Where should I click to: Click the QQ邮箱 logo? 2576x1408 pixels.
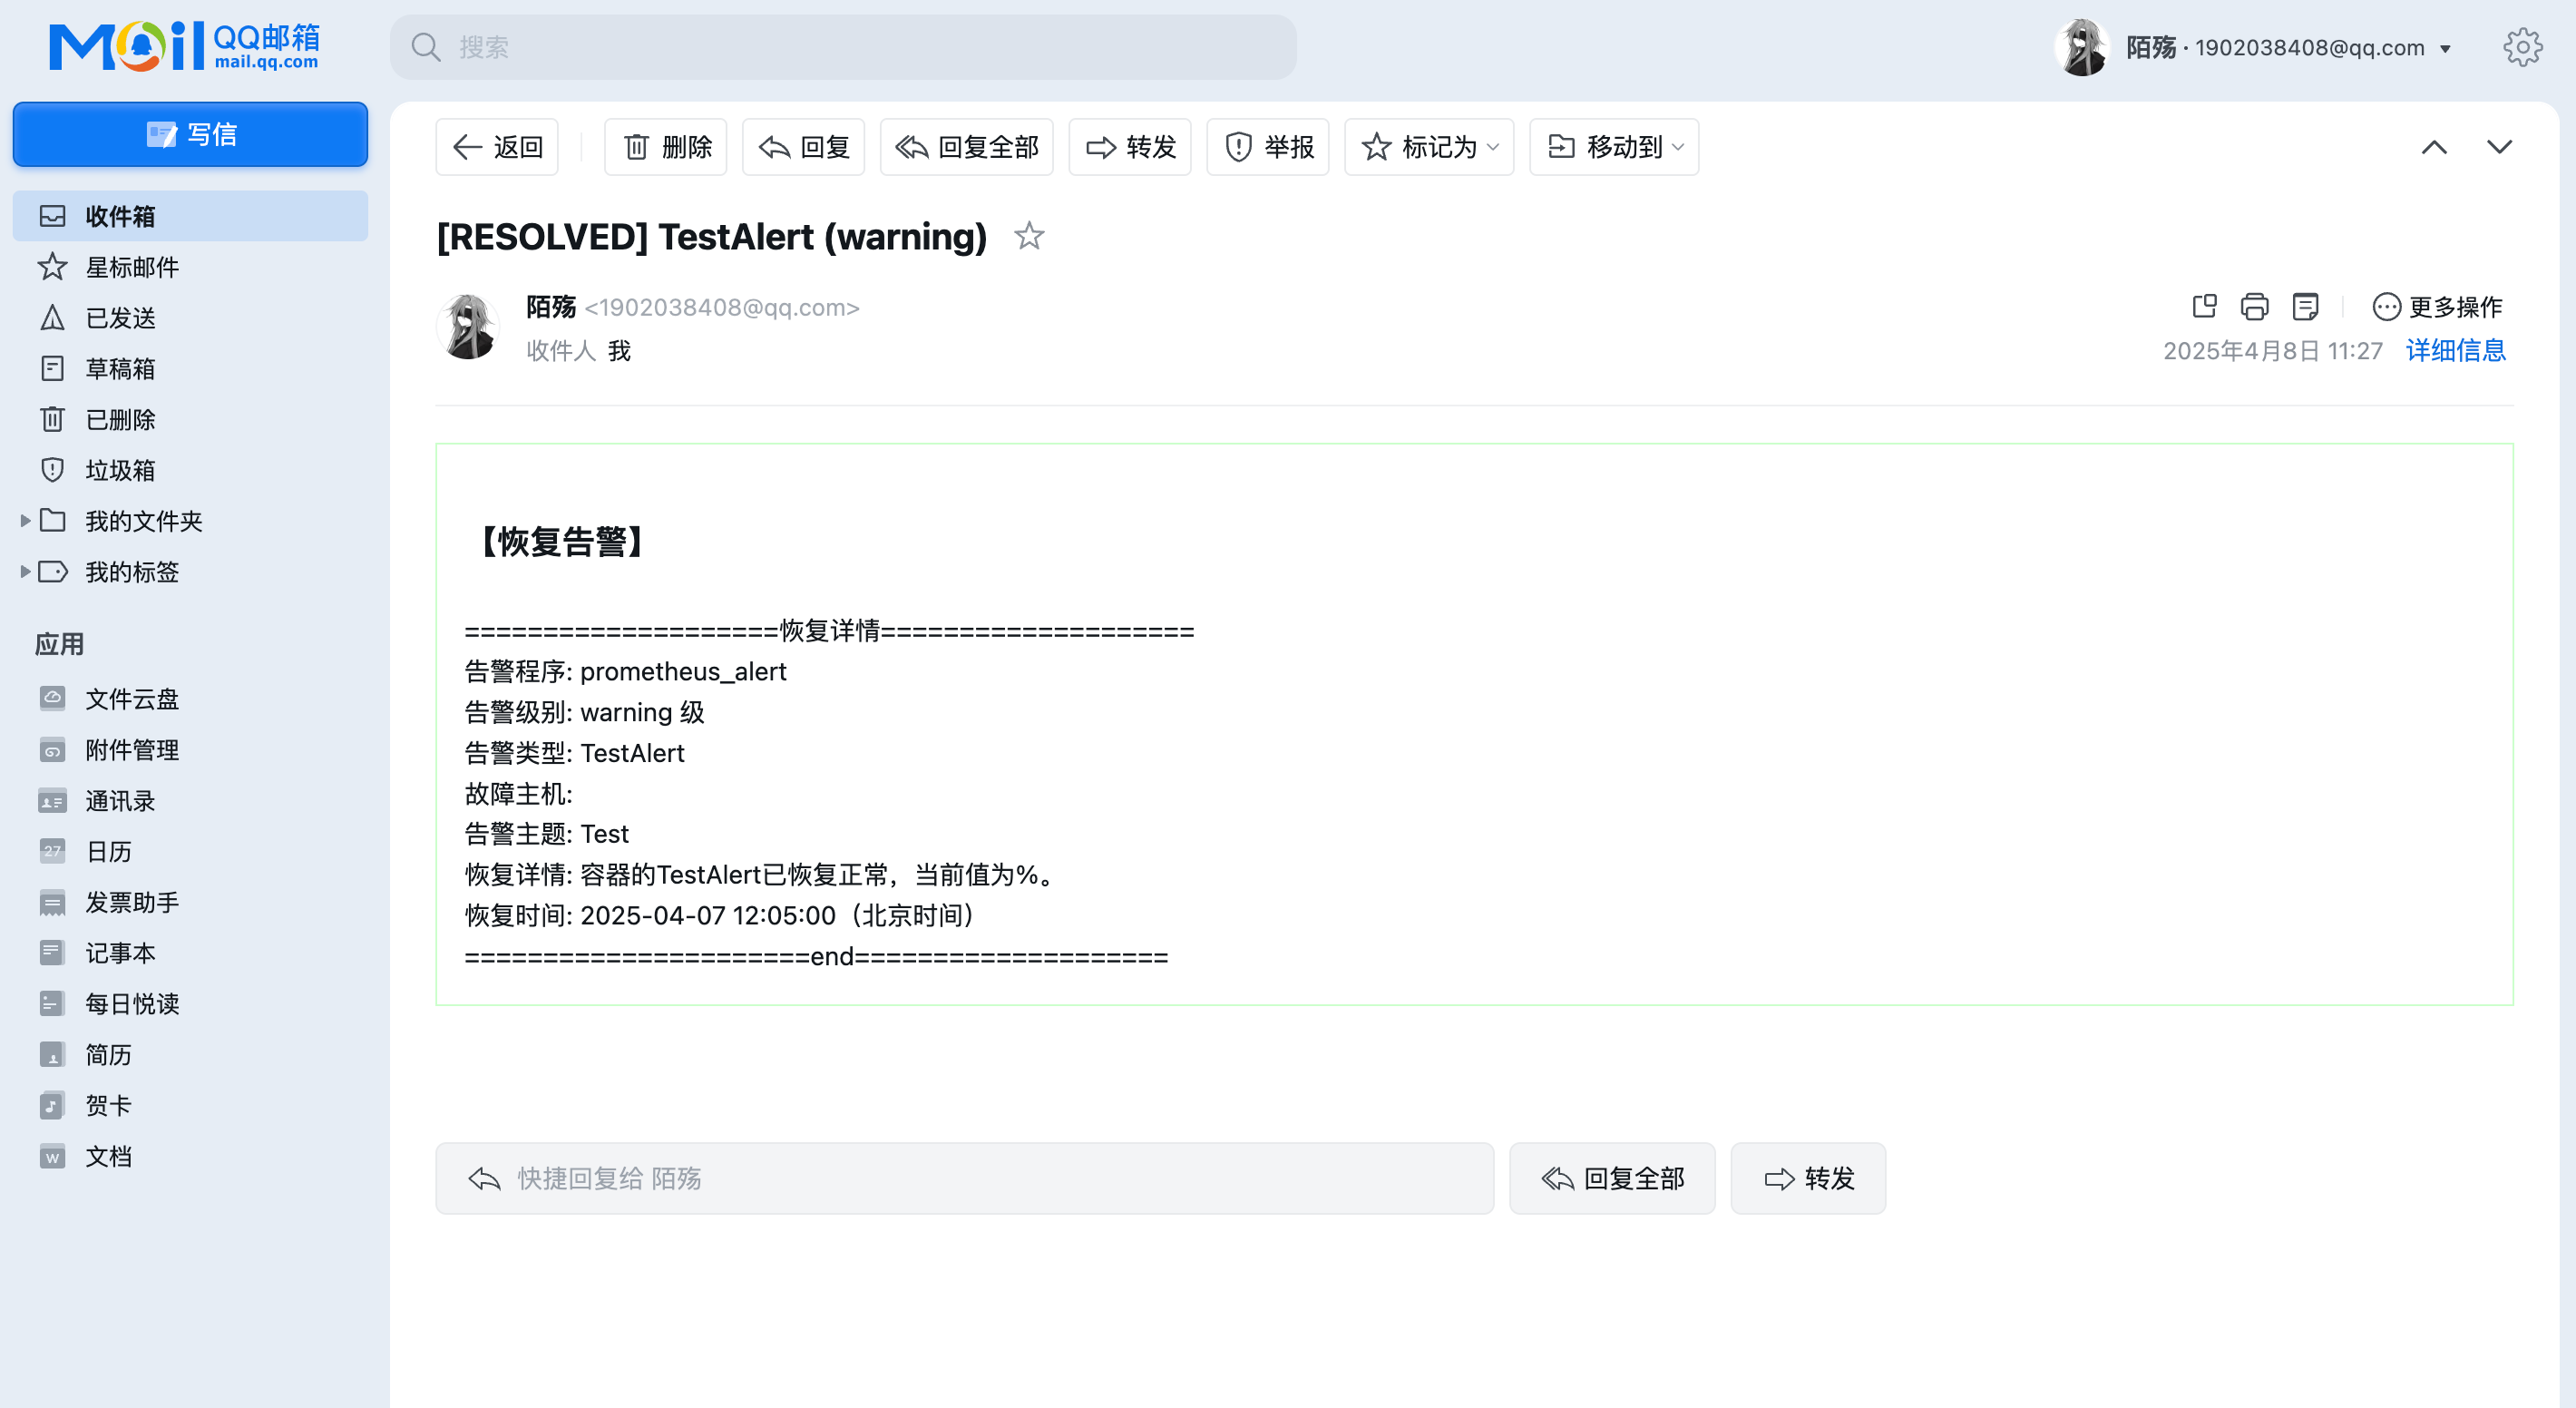click(185, 47)
